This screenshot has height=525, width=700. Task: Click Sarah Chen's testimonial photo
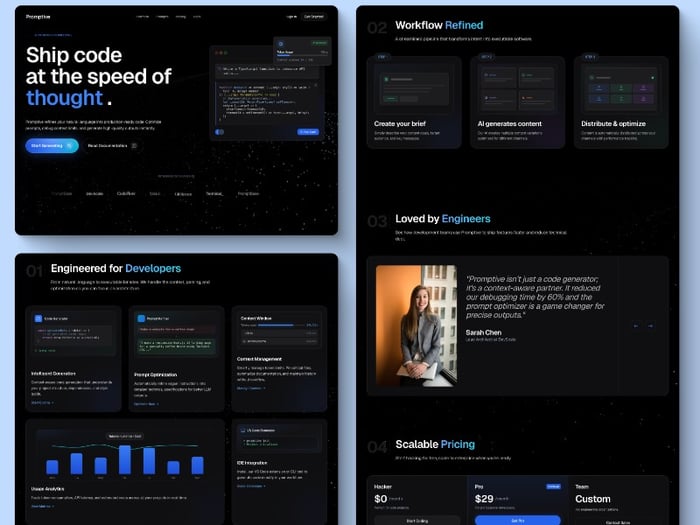point(416,325)
